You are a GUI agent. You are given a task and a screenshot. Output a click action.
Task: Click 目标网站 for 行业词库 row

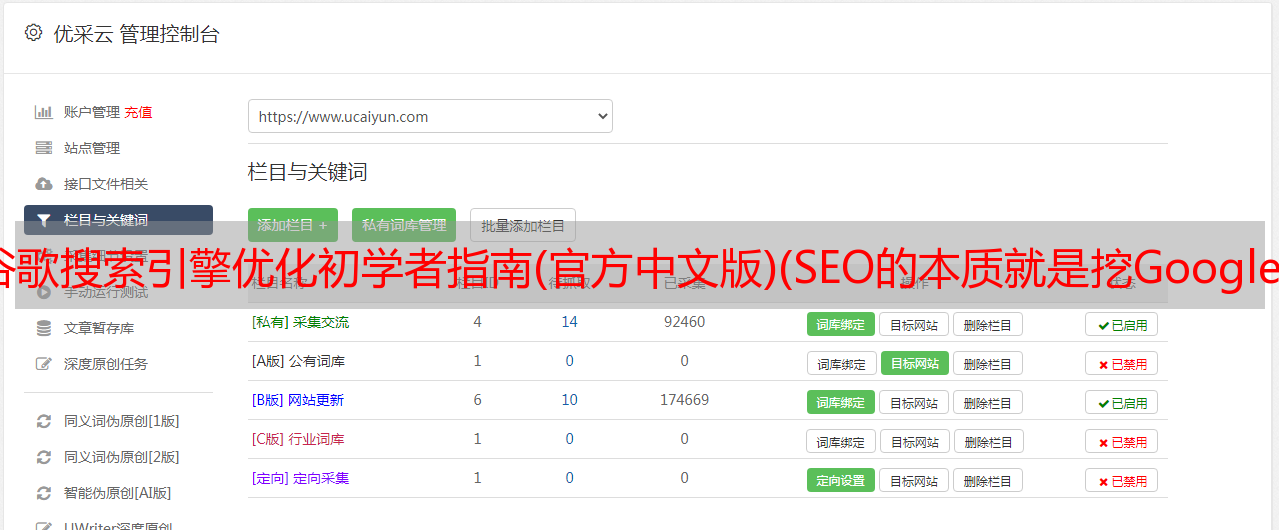tap(914, 441)
